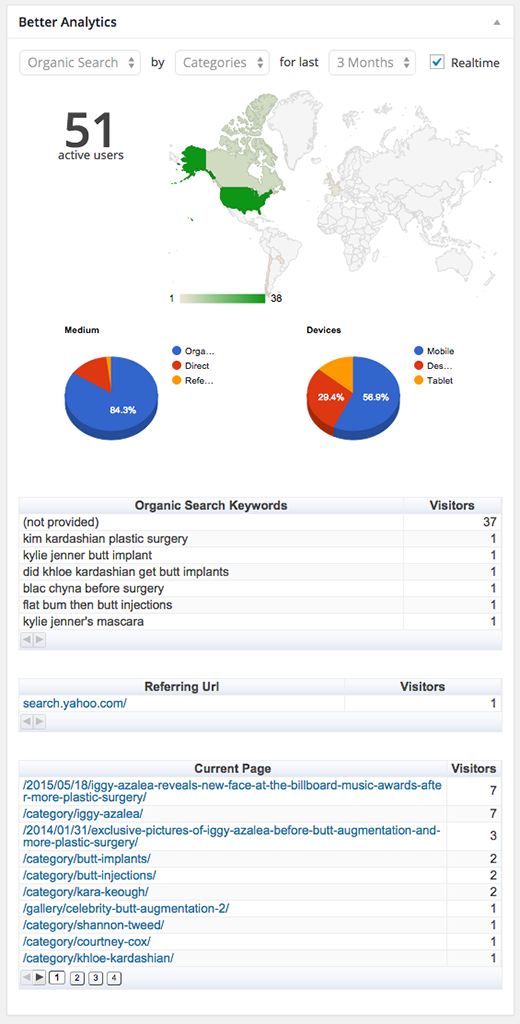
Task: Collapse the Better Analytics panel arrow
Action: 496,22
